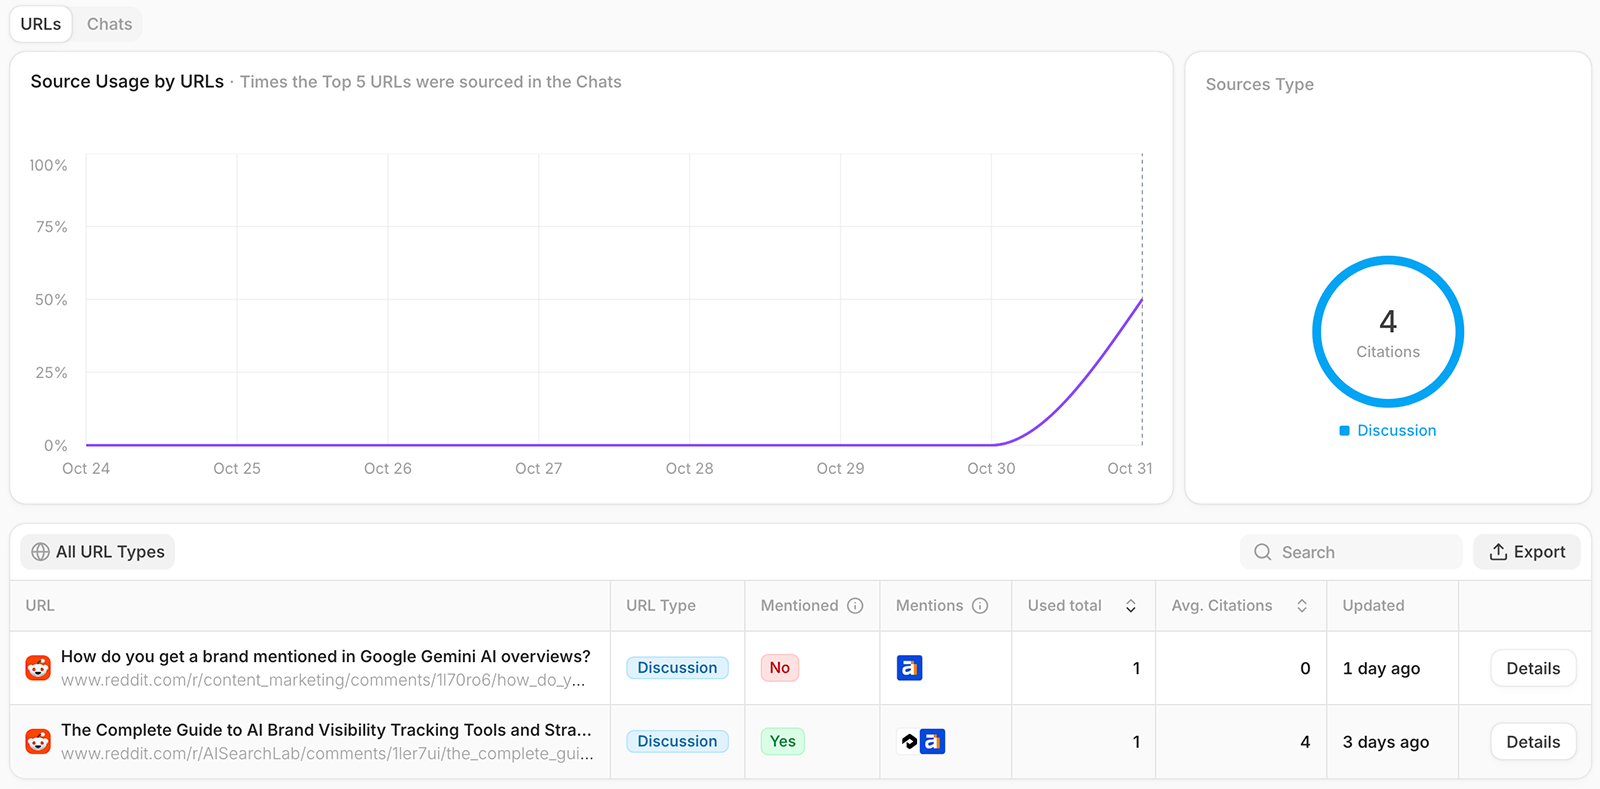Switch to the Chats tab
1600x789 pixels.
tap(109, 24)
